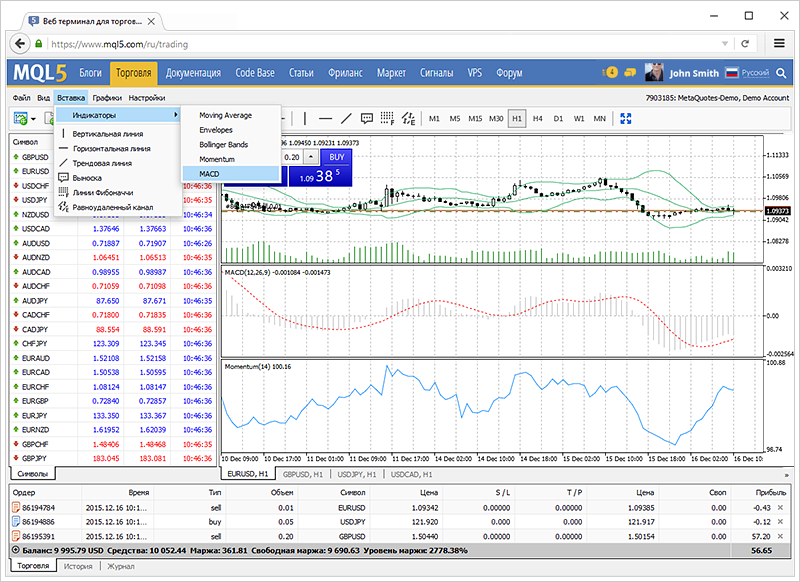Toggle the H4 timeframe button
This screenshot has width=800, height=582.
(537, 118)
